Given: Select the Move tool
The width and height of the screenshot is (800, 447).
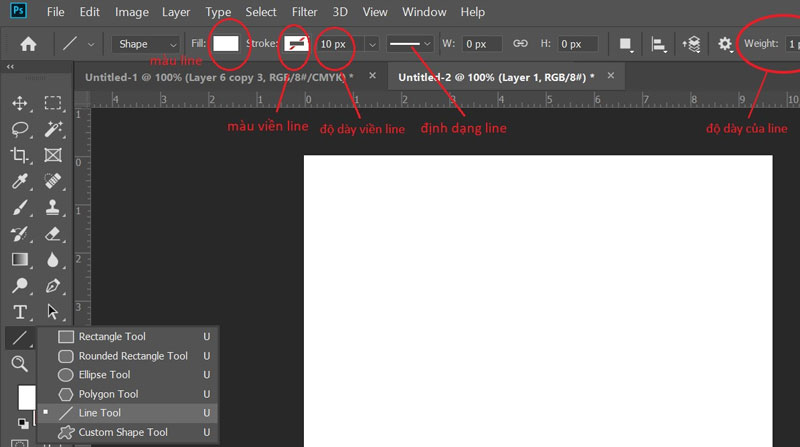Looking at the screenshot, I should (19, 103).
